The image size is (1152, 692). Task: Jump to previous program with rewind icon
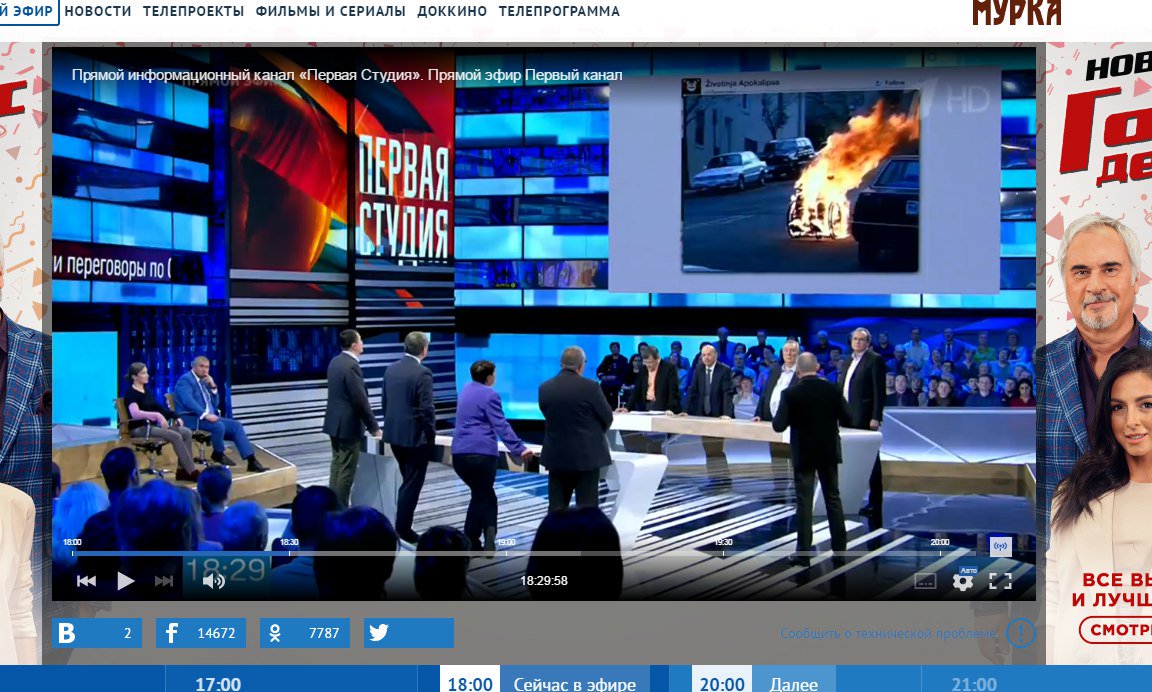87,581
